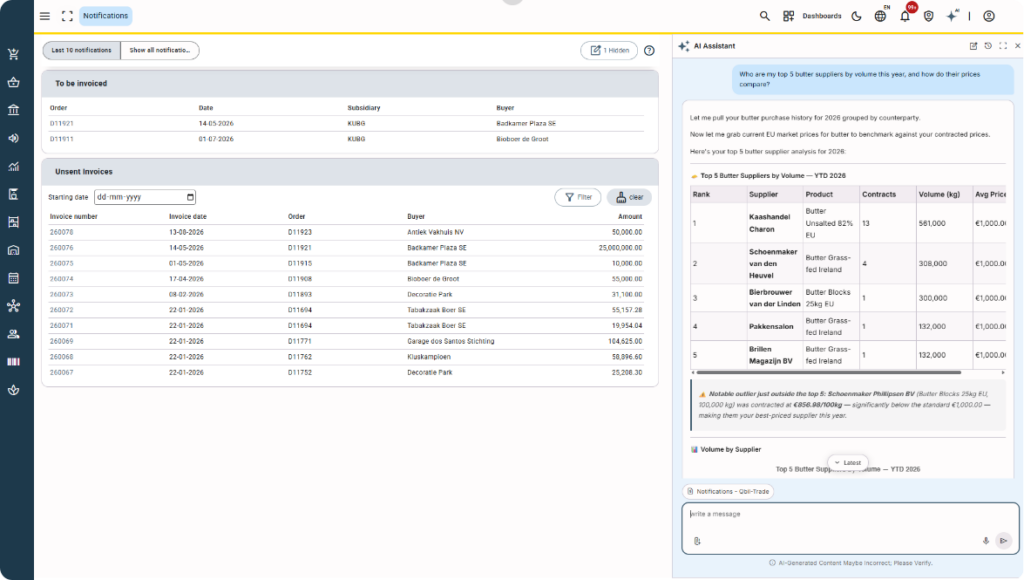Open the notification bell icon
The image size is (1024, 580).
[905, 16]
